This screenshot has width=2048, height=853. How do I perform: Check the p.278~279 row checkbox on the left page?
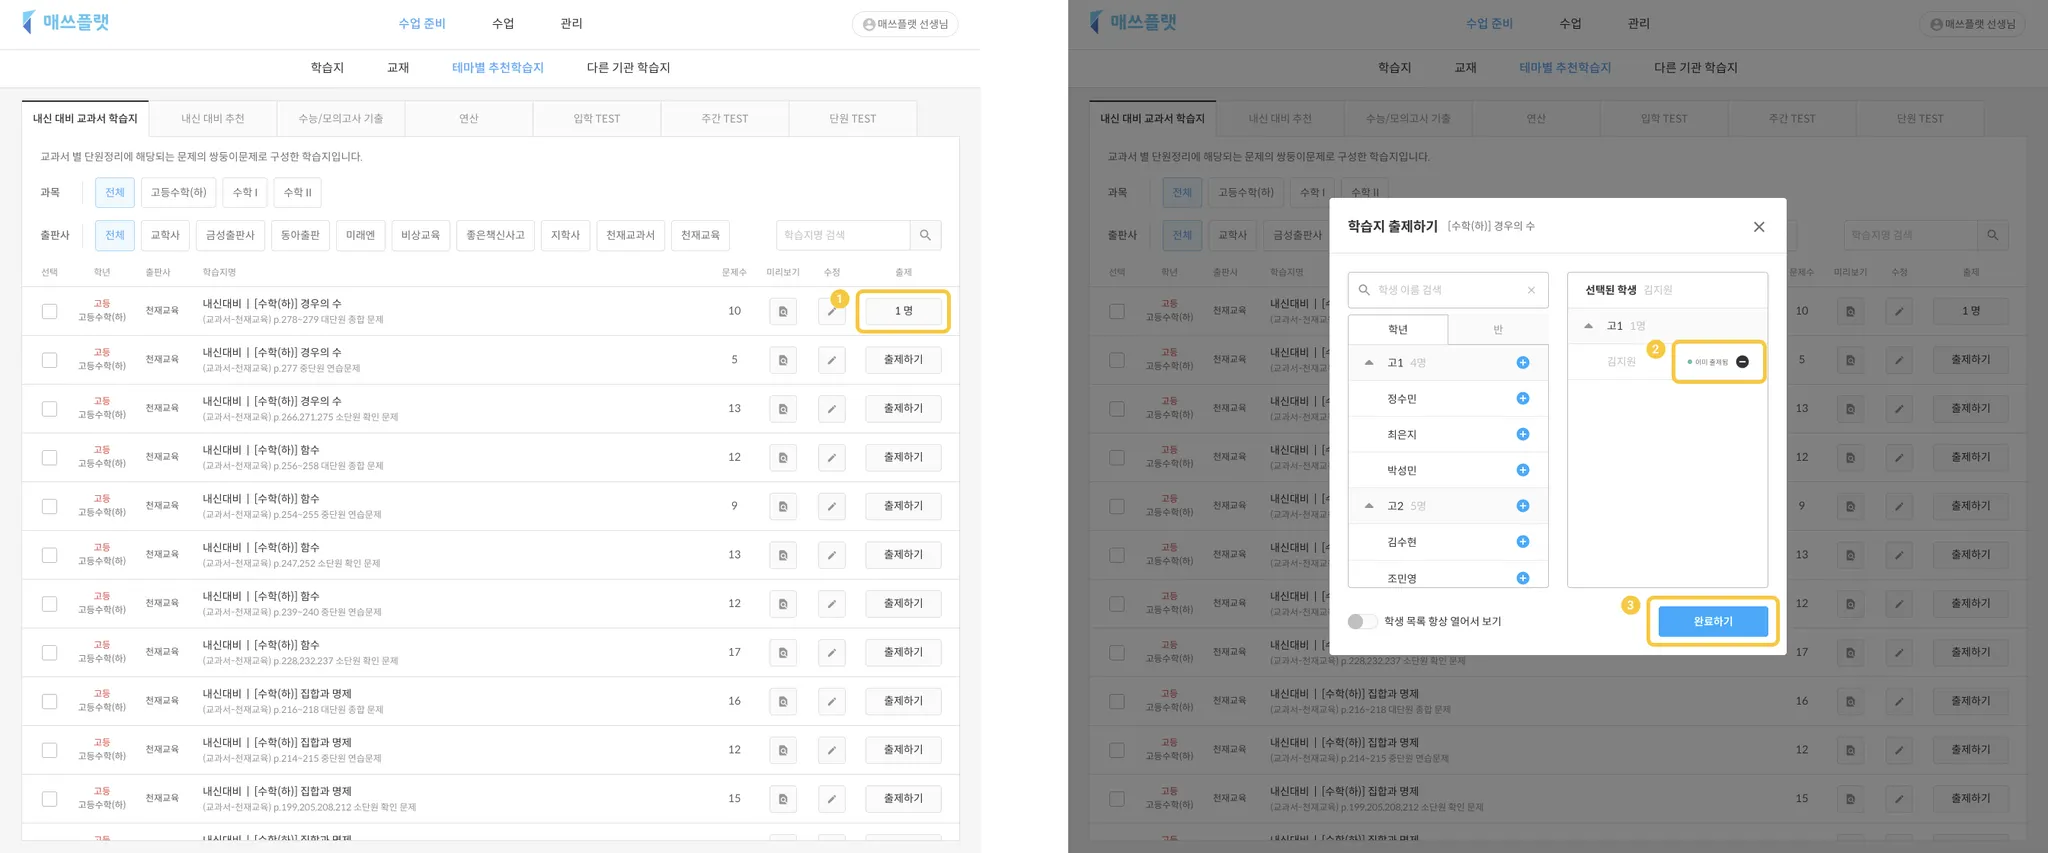tap(49, 311)
